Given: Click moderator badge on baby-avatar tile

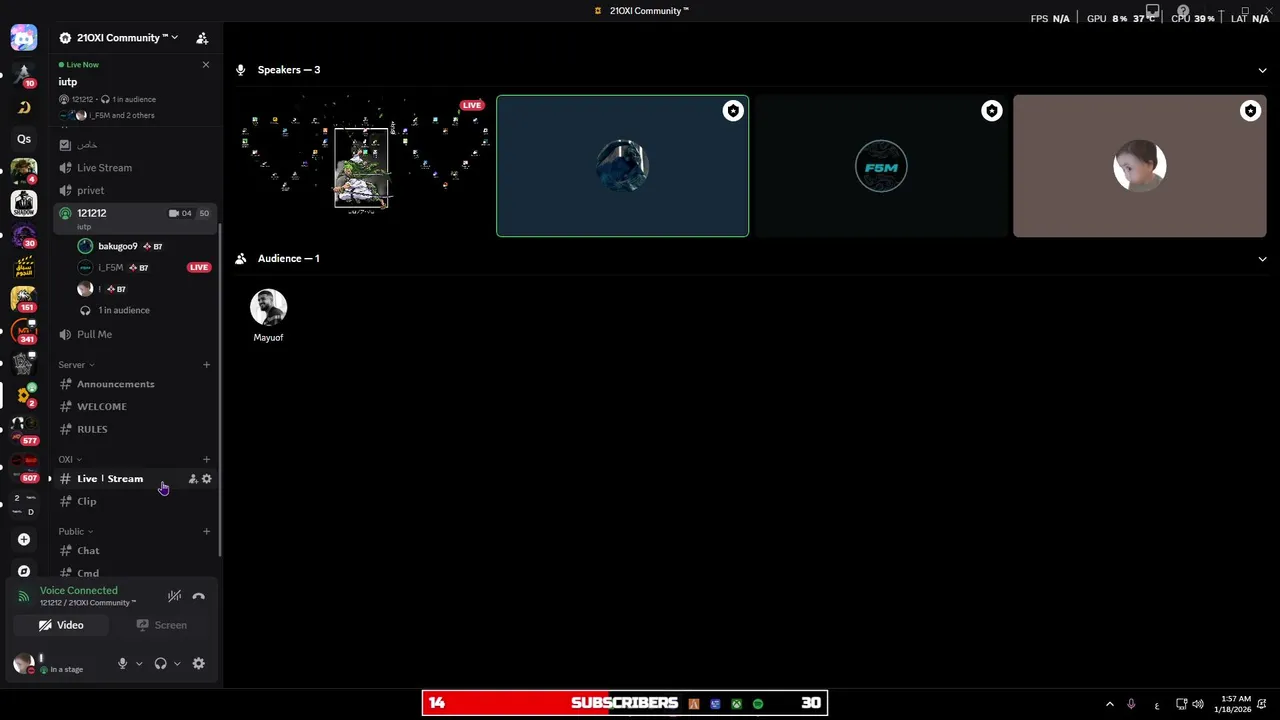Looking at the screenshot, I should point(1250,111).
